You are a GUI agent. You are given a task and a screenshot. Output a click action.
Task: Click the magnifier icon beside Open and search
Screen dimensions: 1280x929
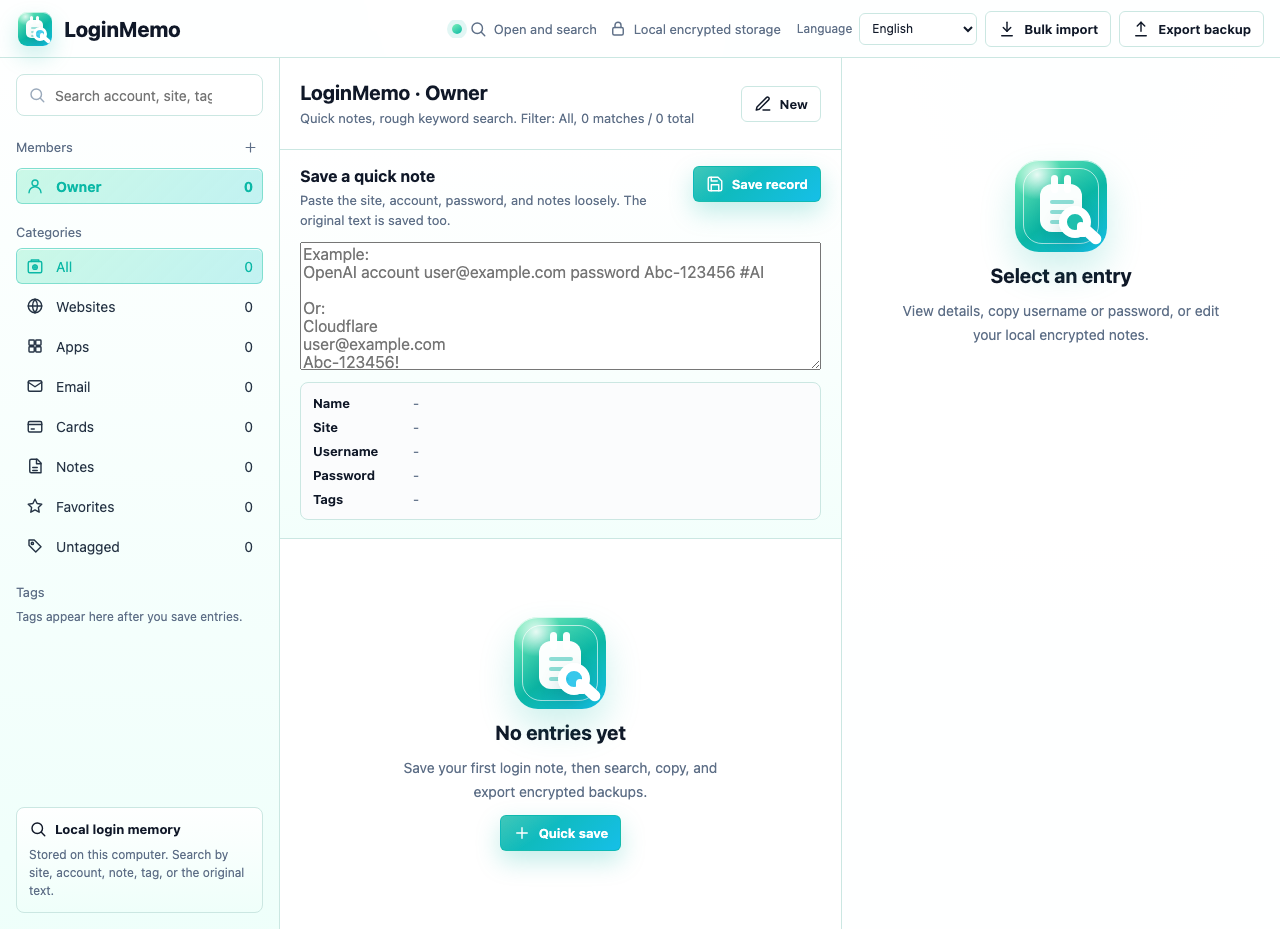pyautogui.click(x=478, y=29)
